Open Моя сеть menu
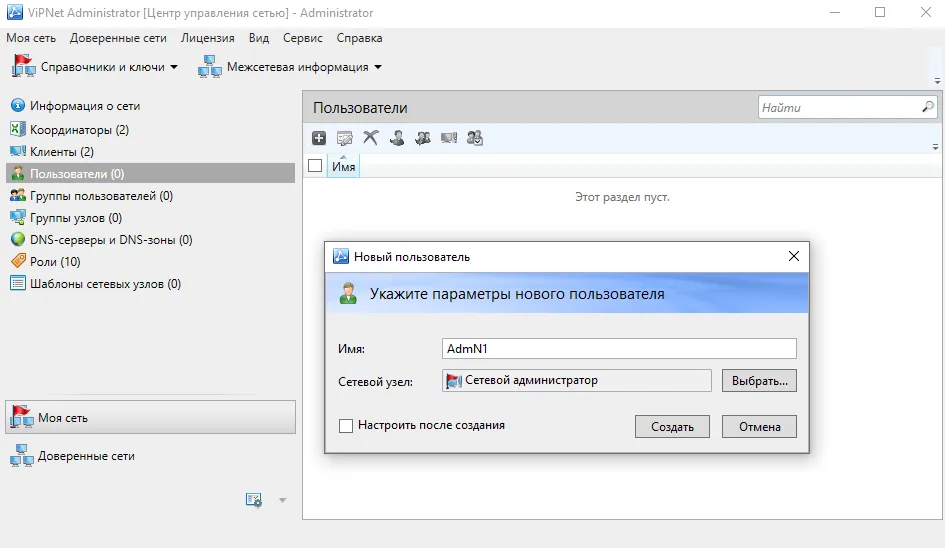The width and height of the screenshot is (945, 548). point(31,37)
